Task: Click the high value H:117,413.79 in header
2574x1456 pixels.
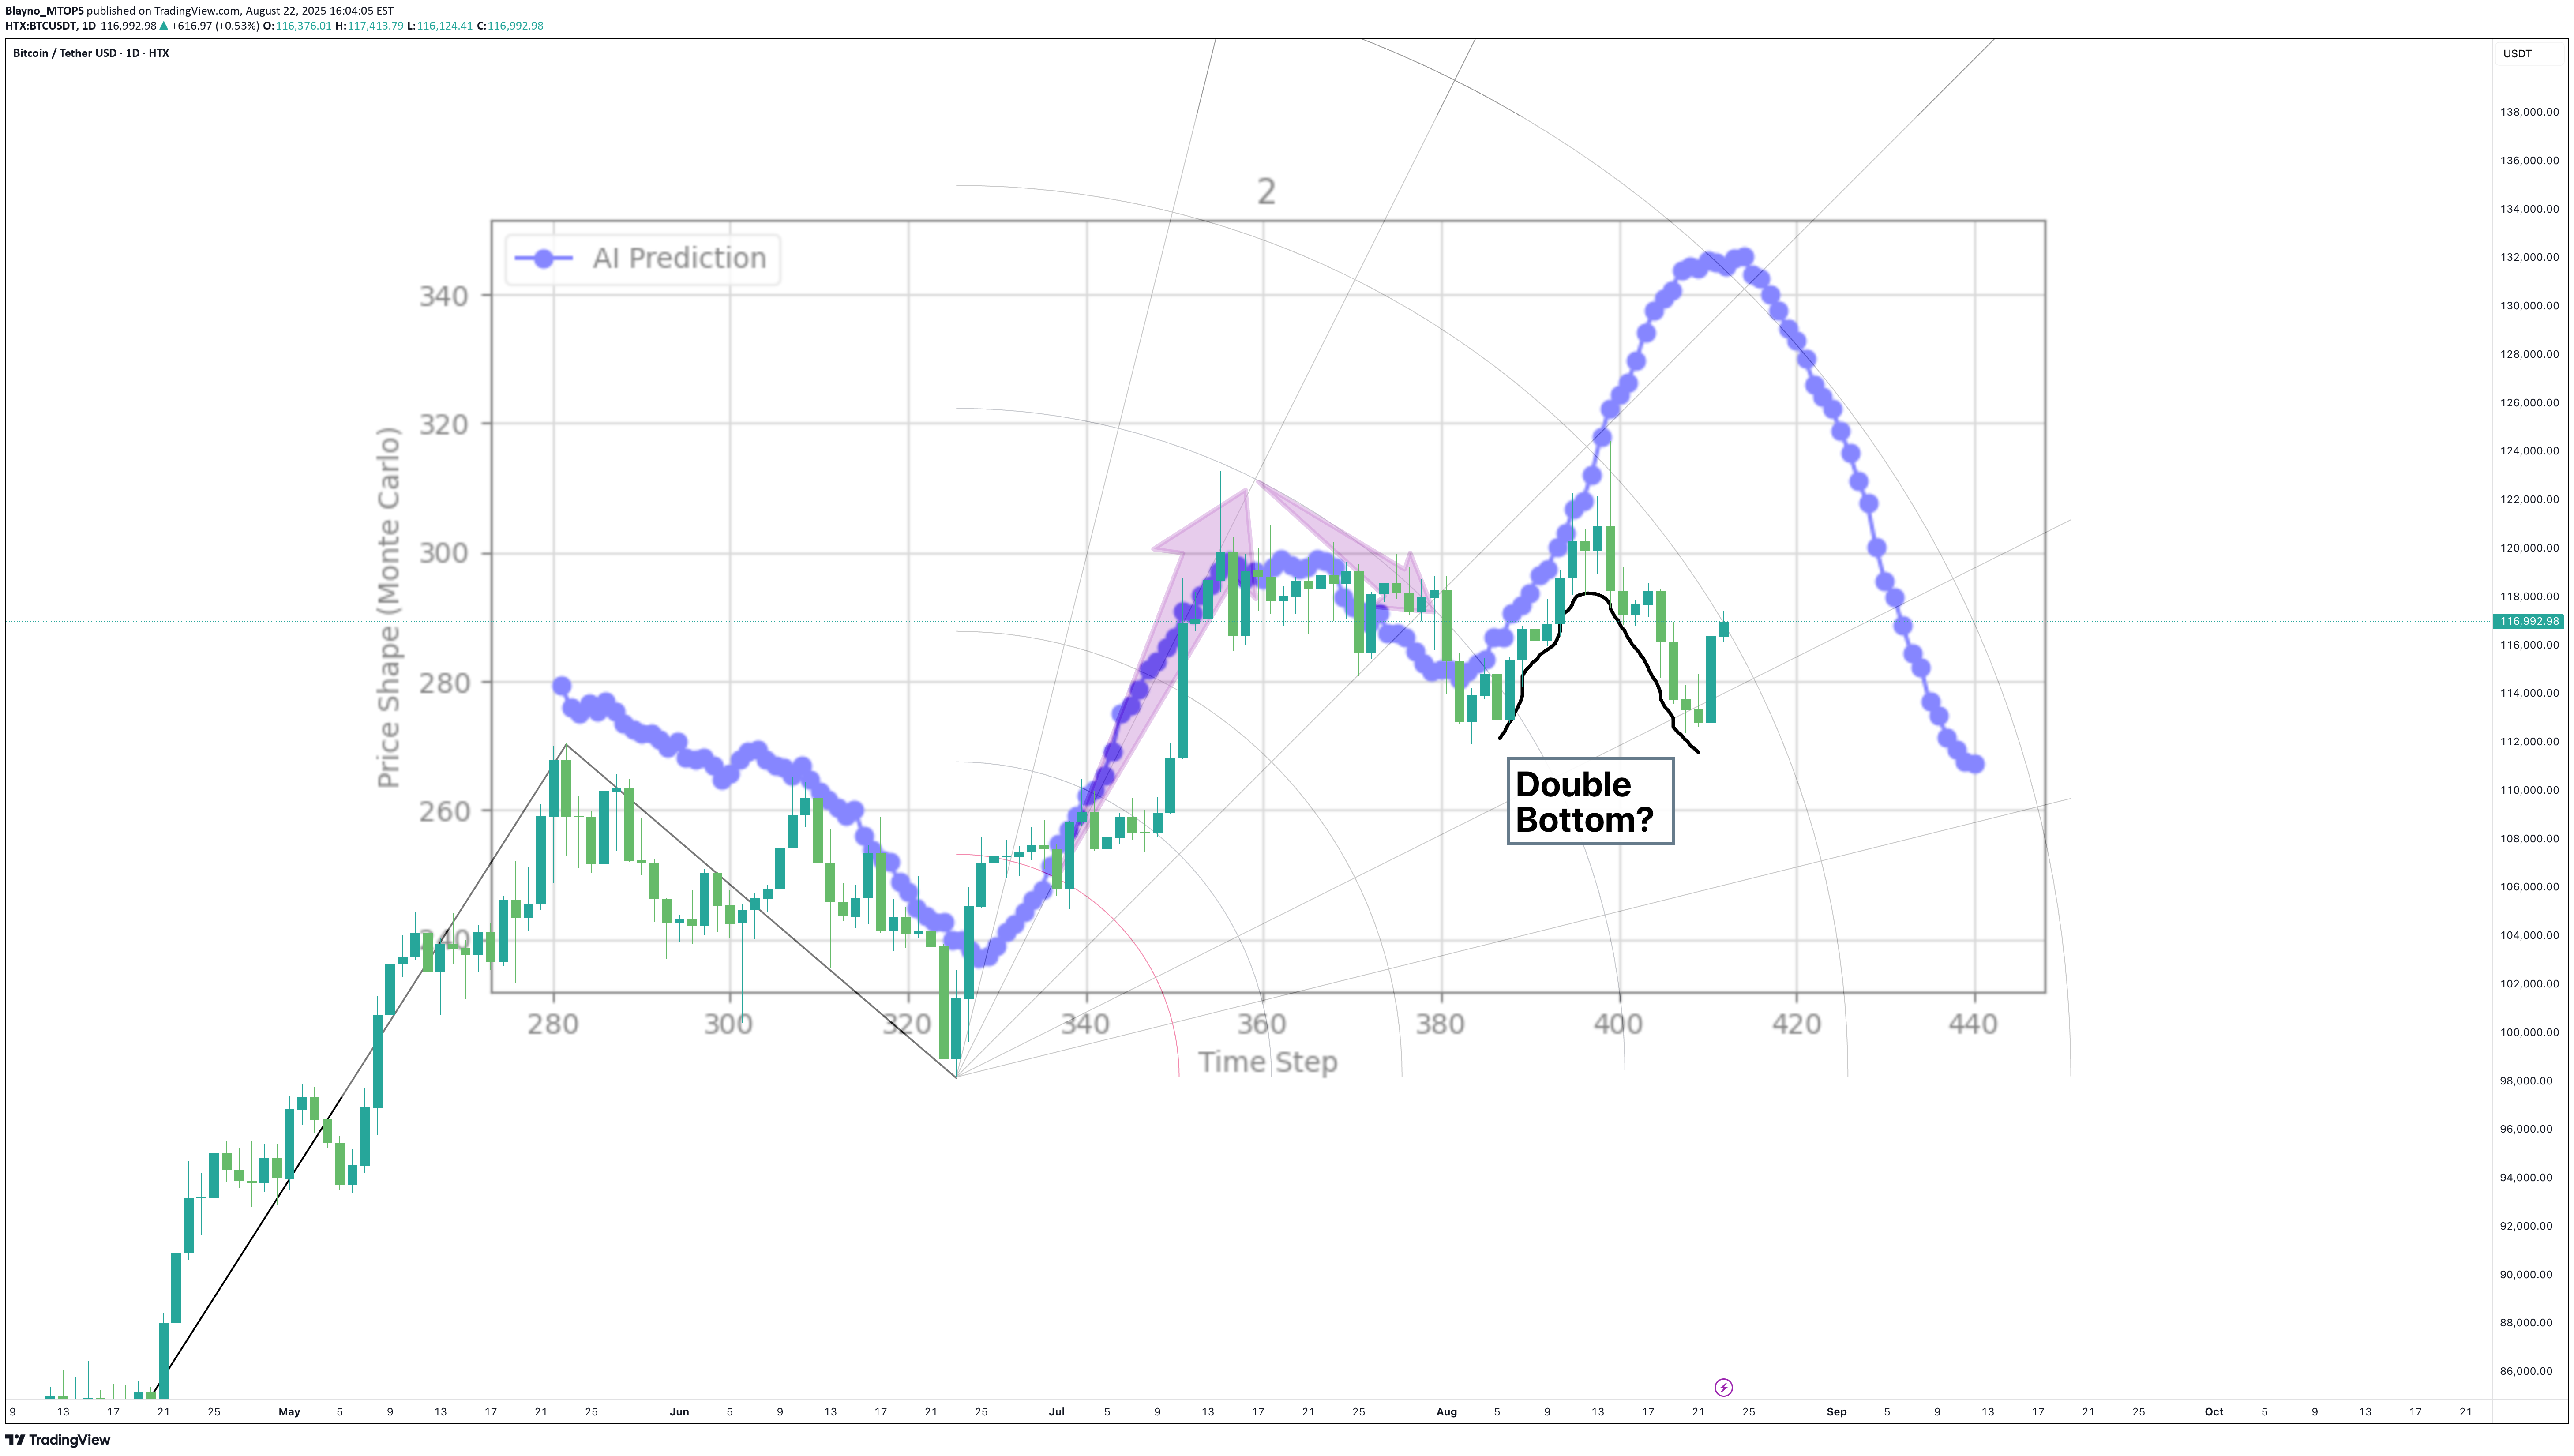Action: tap(369, 26)
